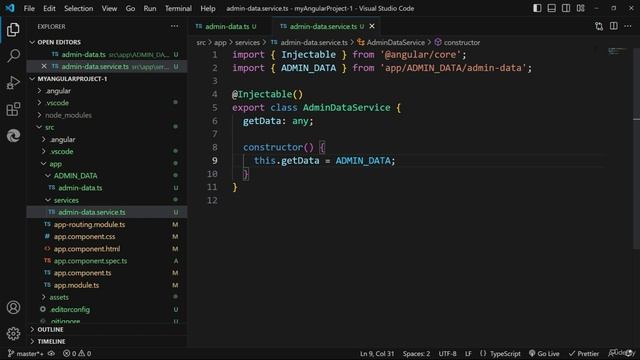Expand the Outline section
The image size is (640, 360).
(107, 329)
